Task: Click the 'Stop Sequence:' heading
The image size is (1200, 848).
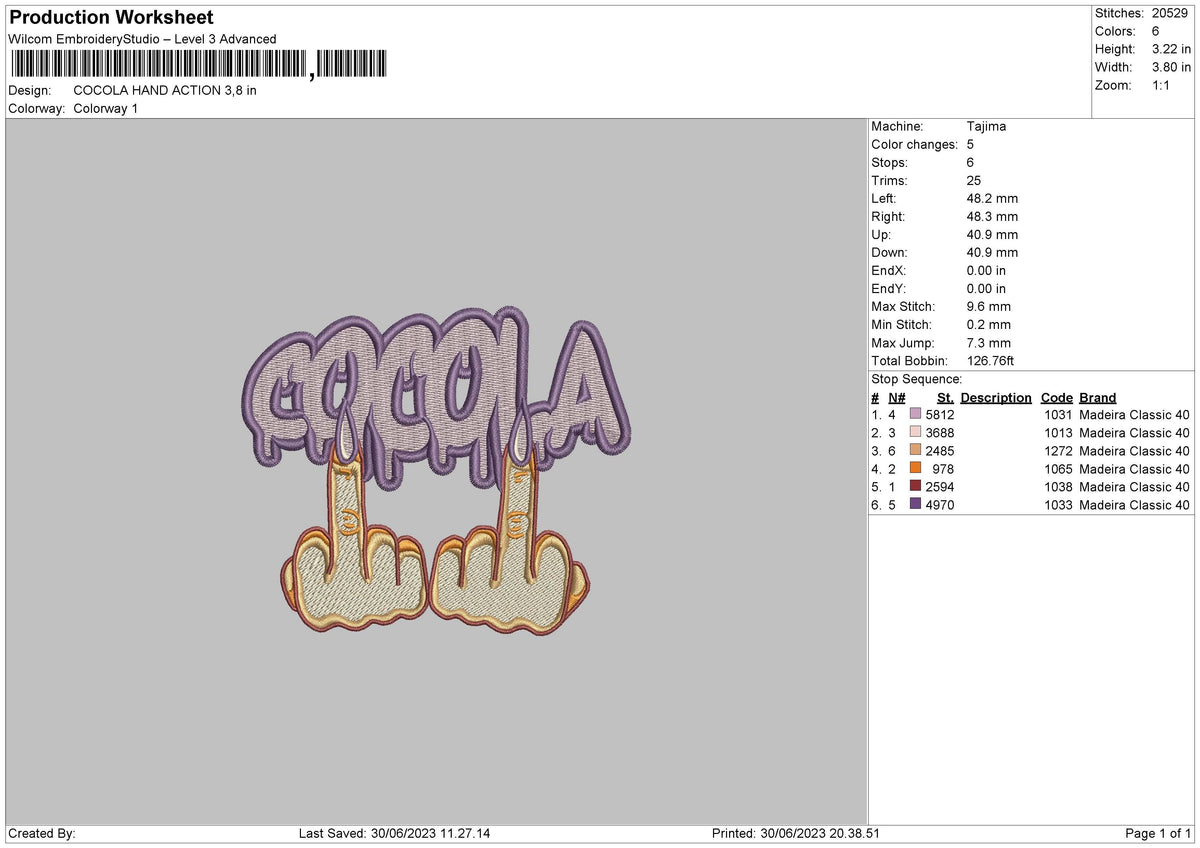Action: coord(917,379)
